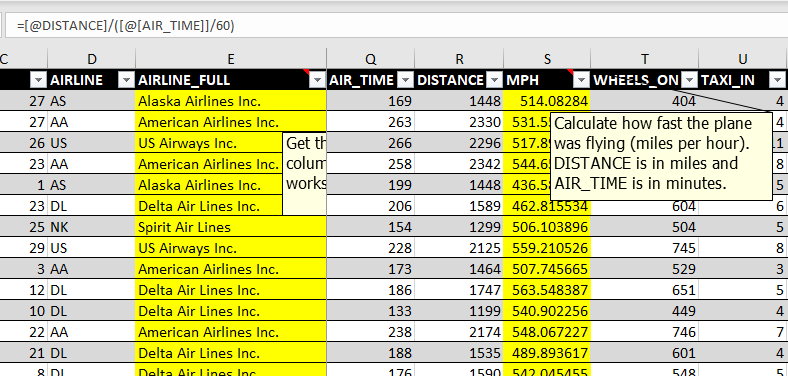Open the DISTANCE column filter dropdown
788x376 pixels.
(x=495, y=80)
